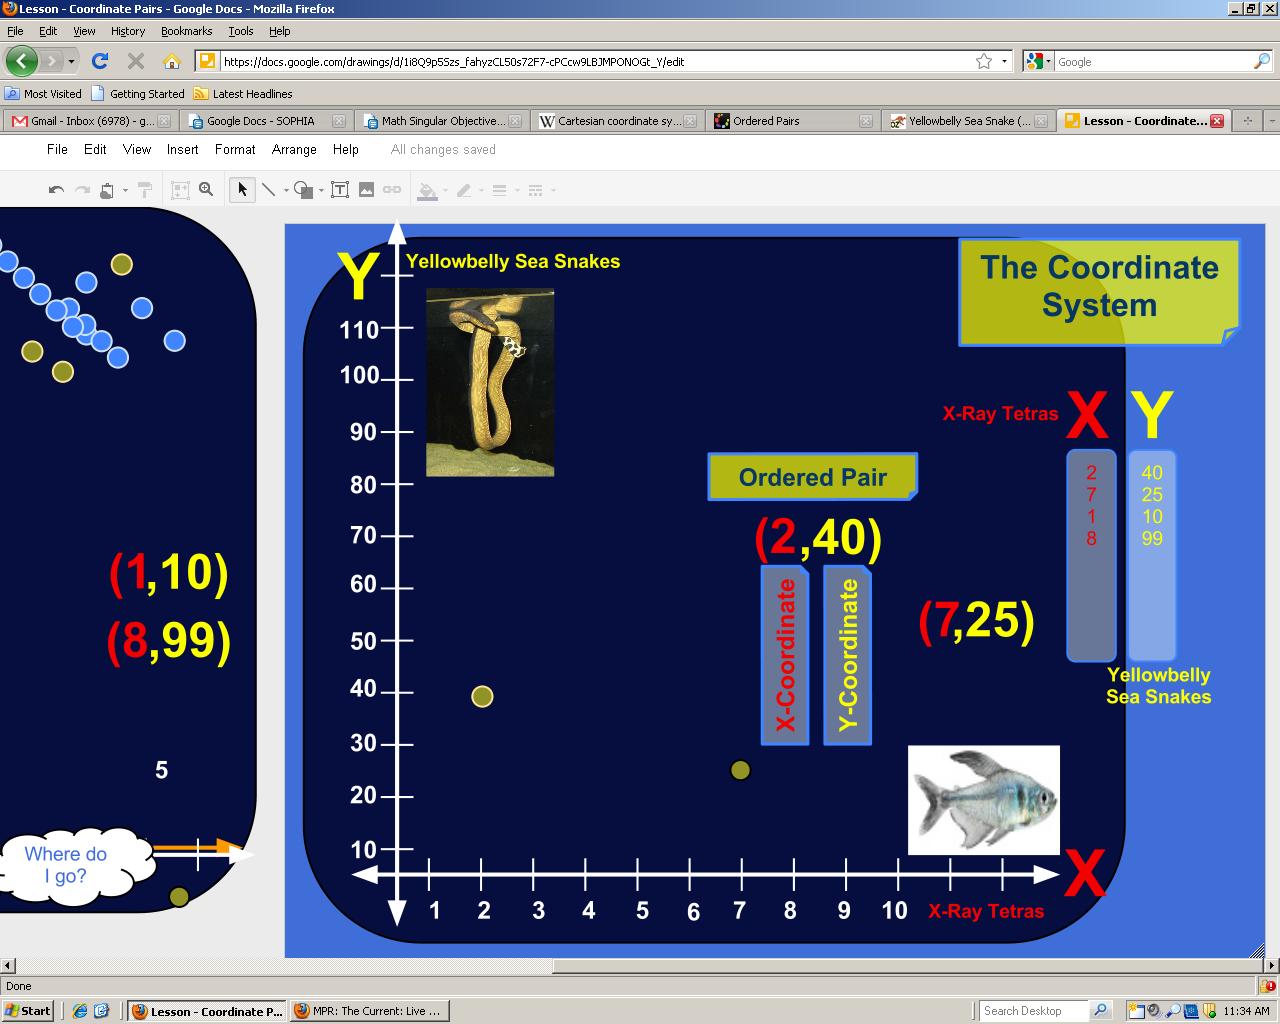Switch to the Cartesian coordinate system tab
Screen dimensions: 1280x1024
pos(617,121)
